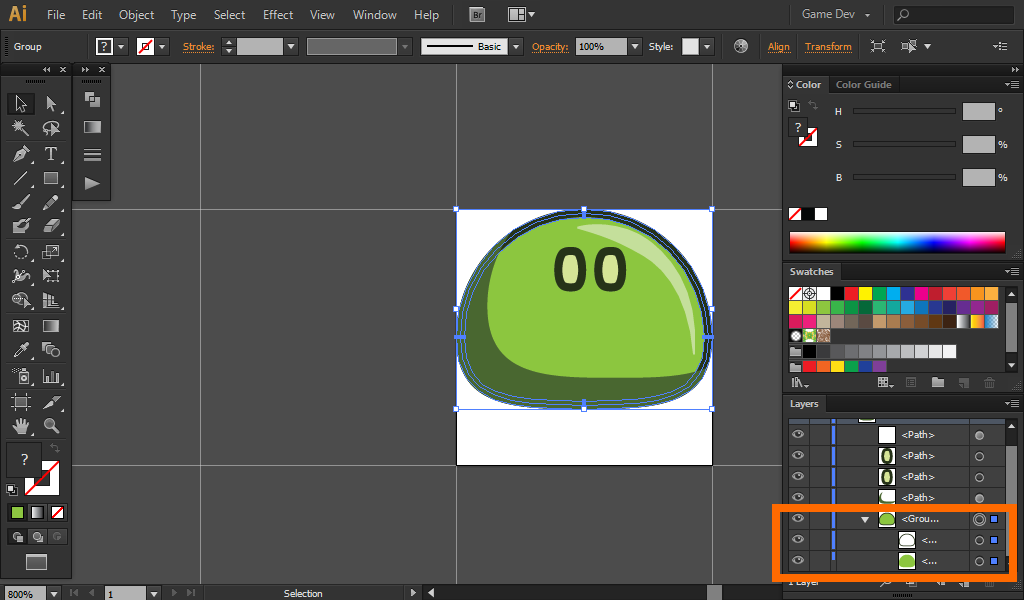
Task: Set fill to None in the Tools panel
Action: (x=57, y=513)
